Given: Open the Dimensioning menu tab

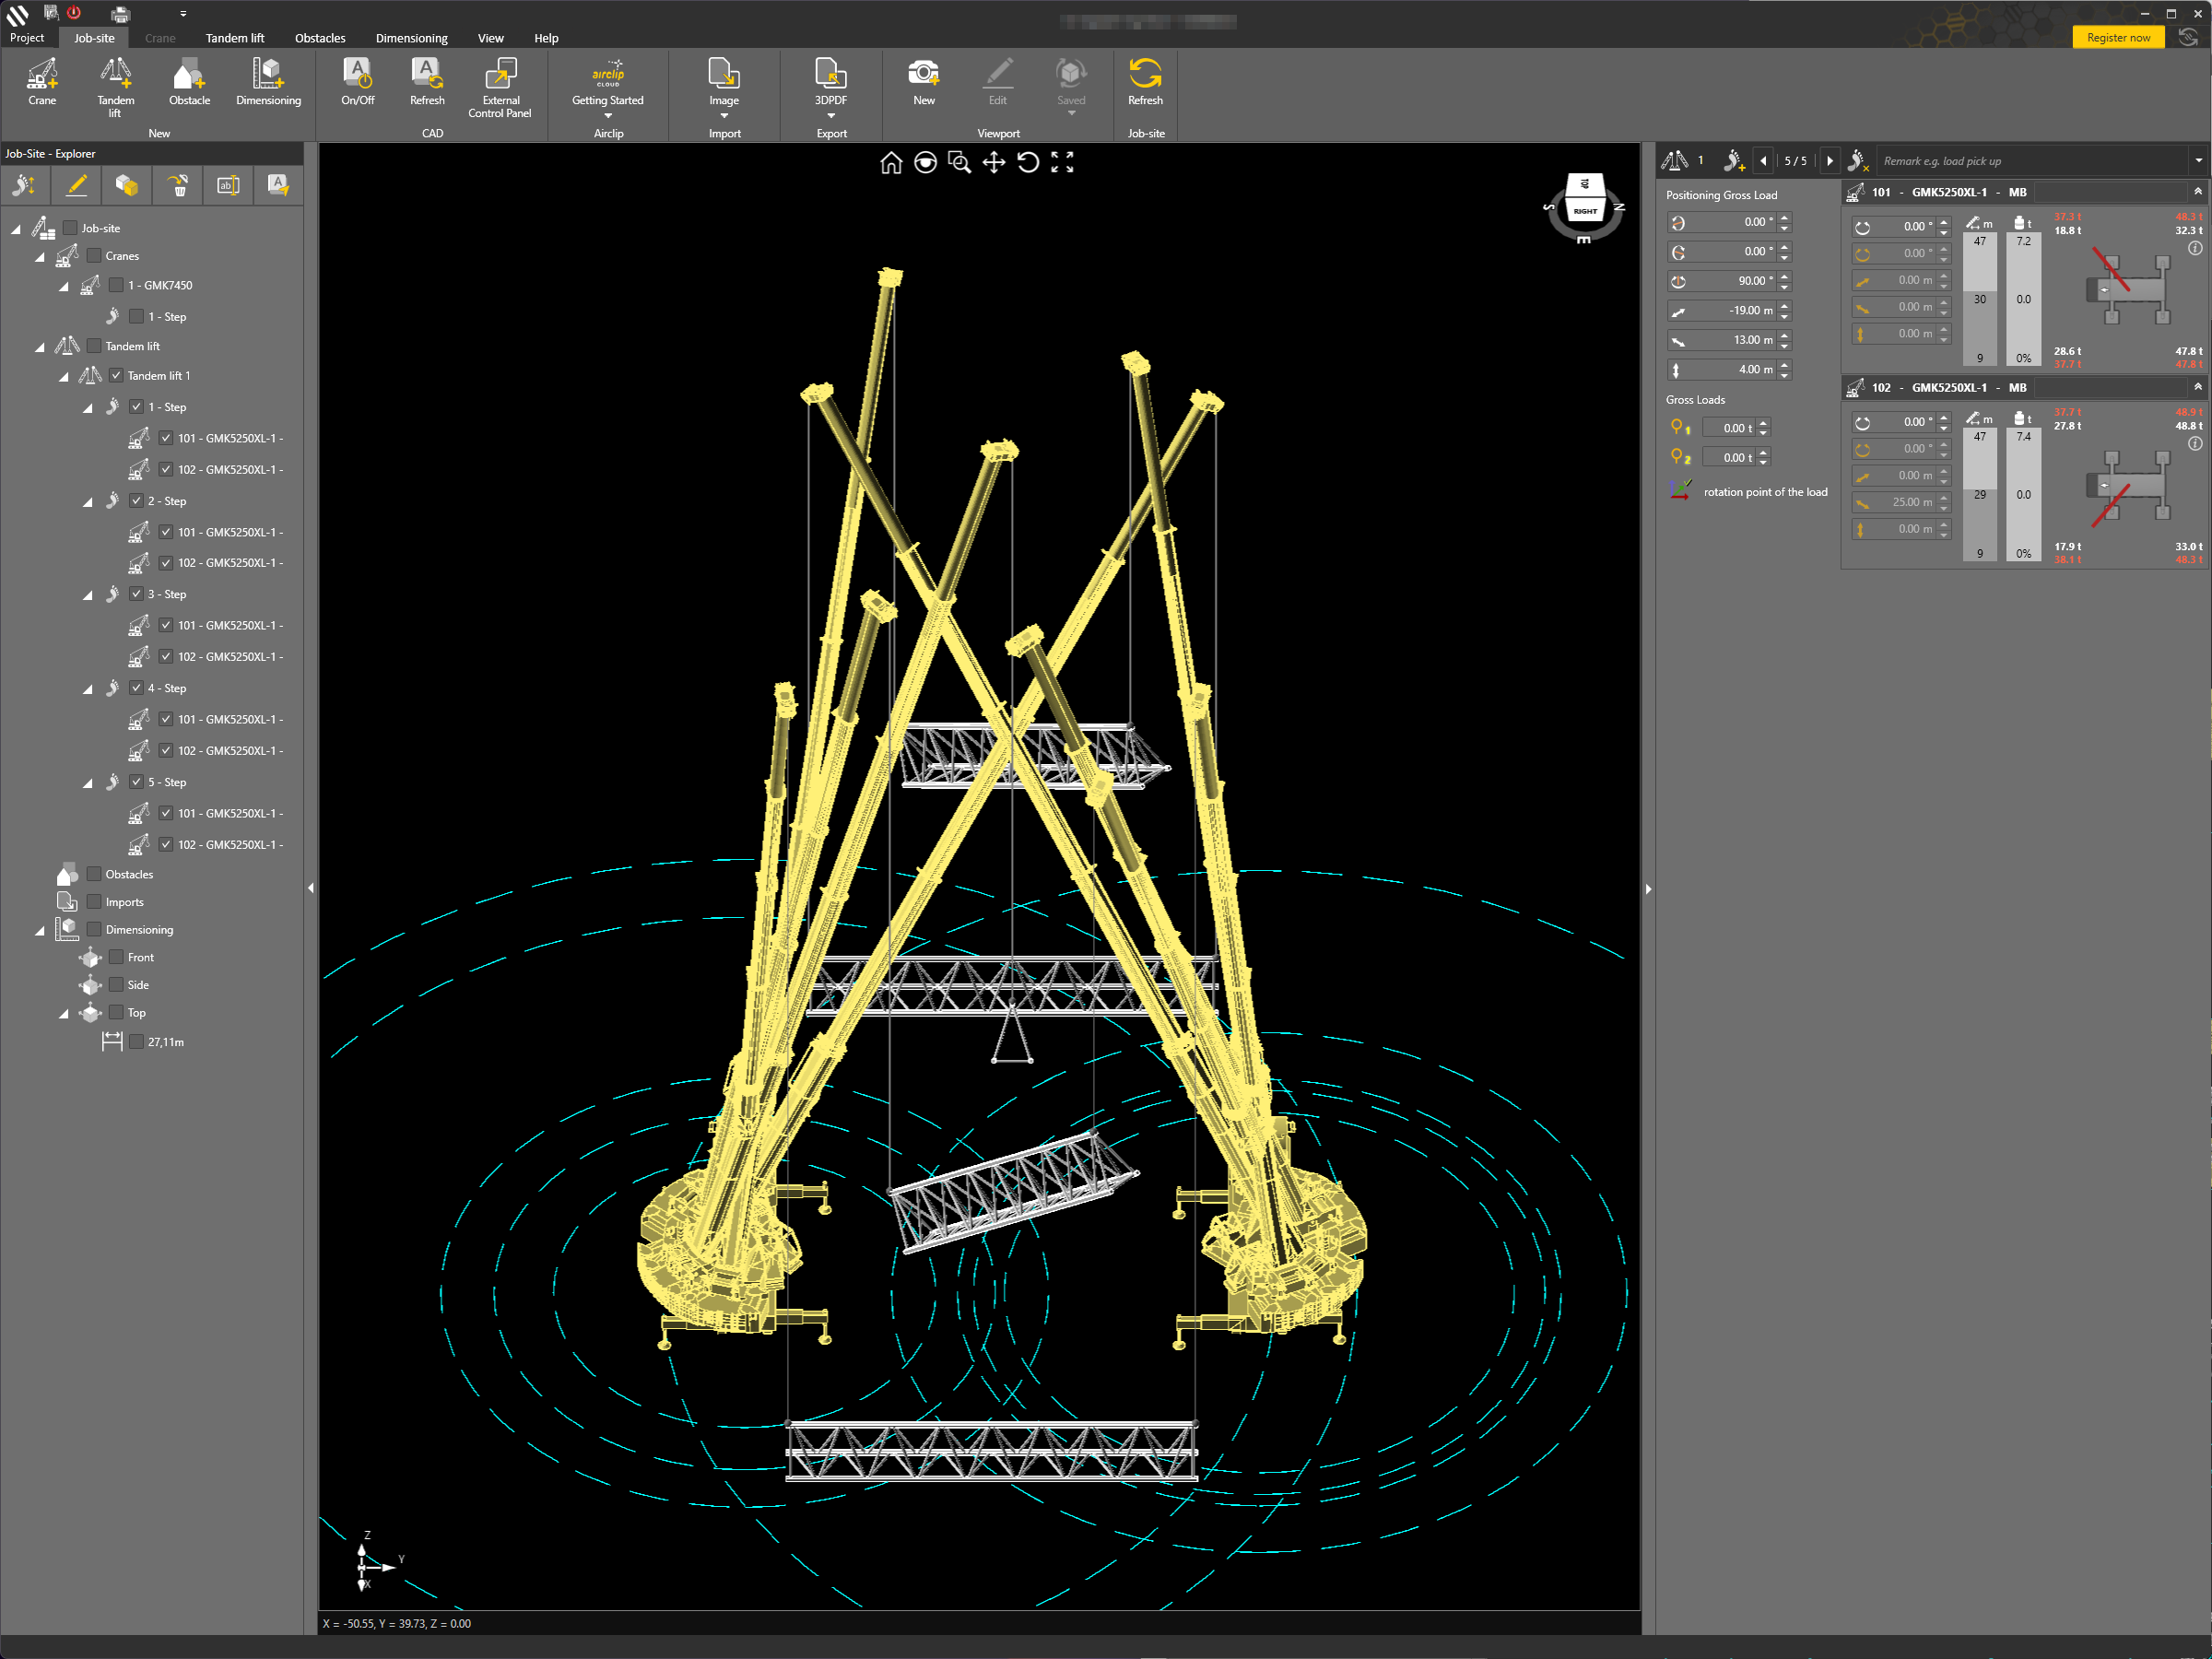Looking at the screenshot, I should 411,38.
